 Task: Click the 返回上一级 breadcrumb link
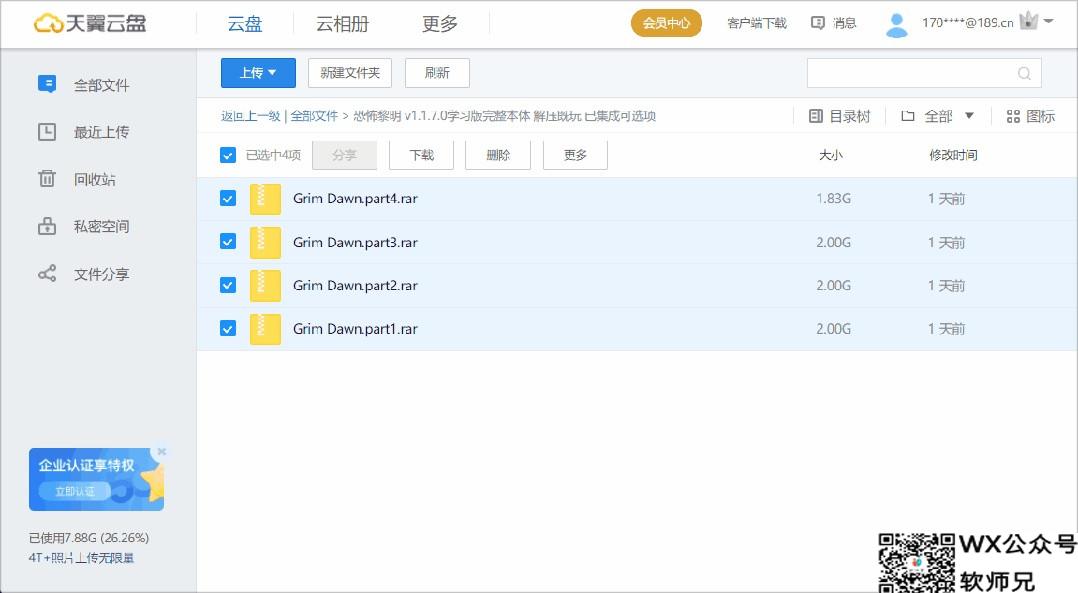[x=250, y=115]
